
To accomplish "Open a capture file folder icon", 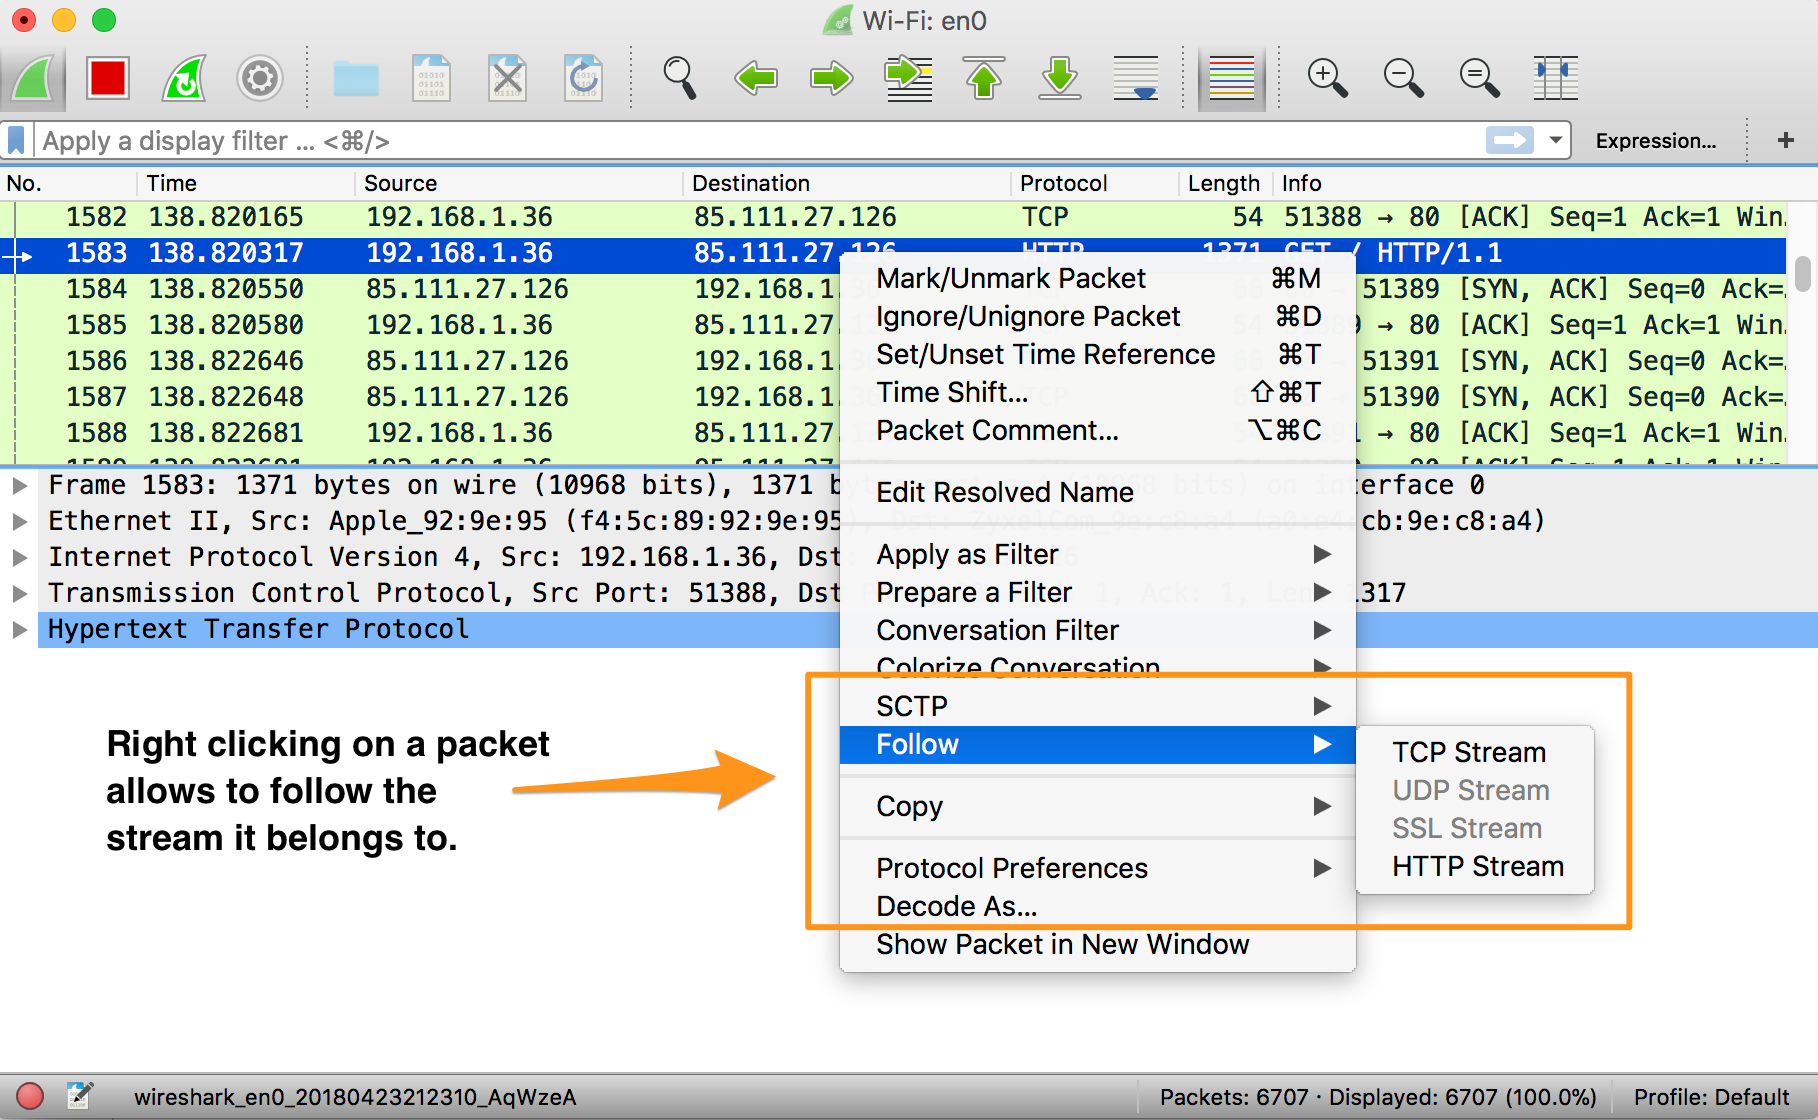I will [x=356, y=78].
